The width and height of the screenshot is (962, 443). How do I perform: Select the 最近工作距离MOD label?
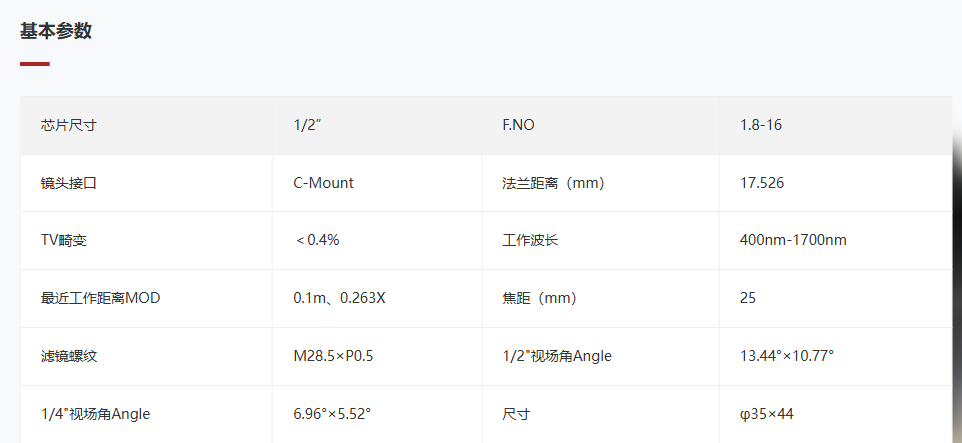(x=100, y=298)
